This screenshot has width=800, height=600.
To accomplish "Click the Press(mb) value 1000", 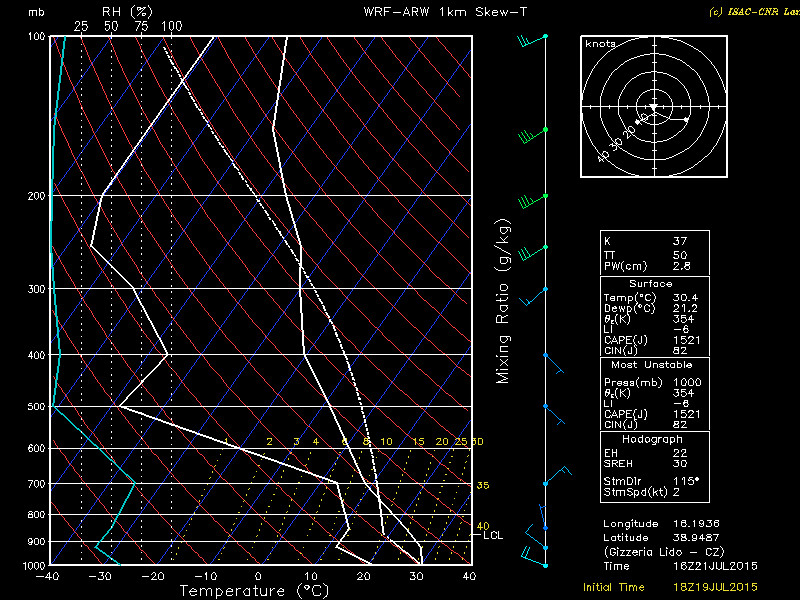I will (x=687, y=382).
